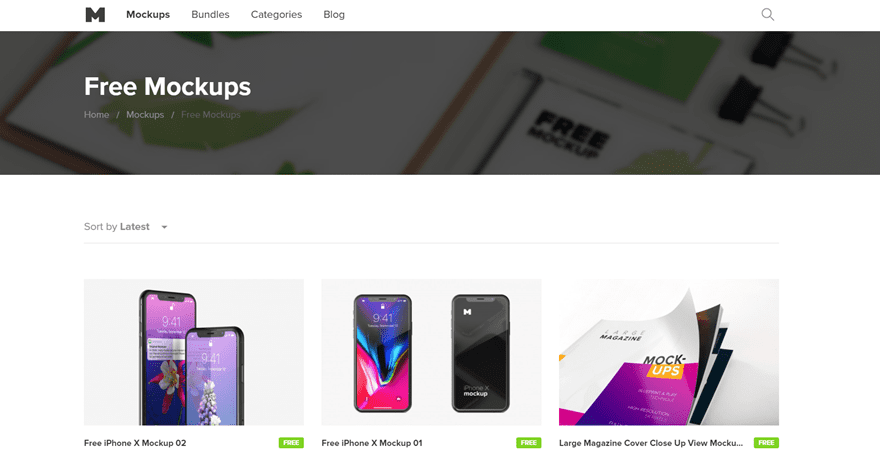
Task: Select the Large Magazine mockup thumbnail
Action: [669, 352]
